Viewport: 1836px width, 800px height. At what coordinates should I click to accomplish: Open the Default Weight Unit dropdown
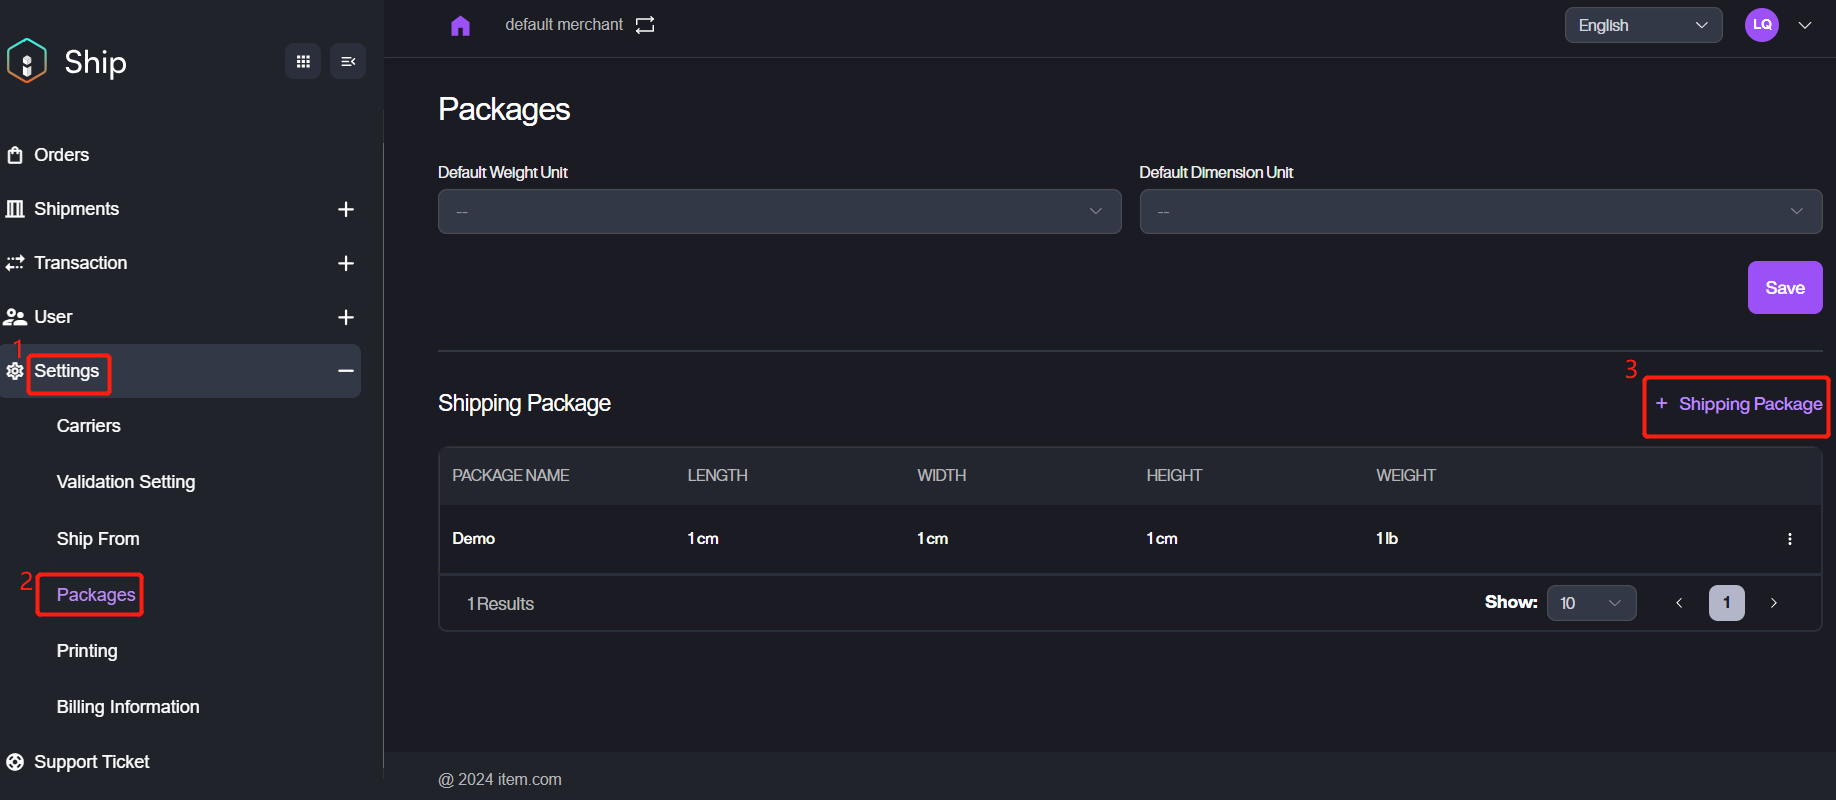pos(779,212)
